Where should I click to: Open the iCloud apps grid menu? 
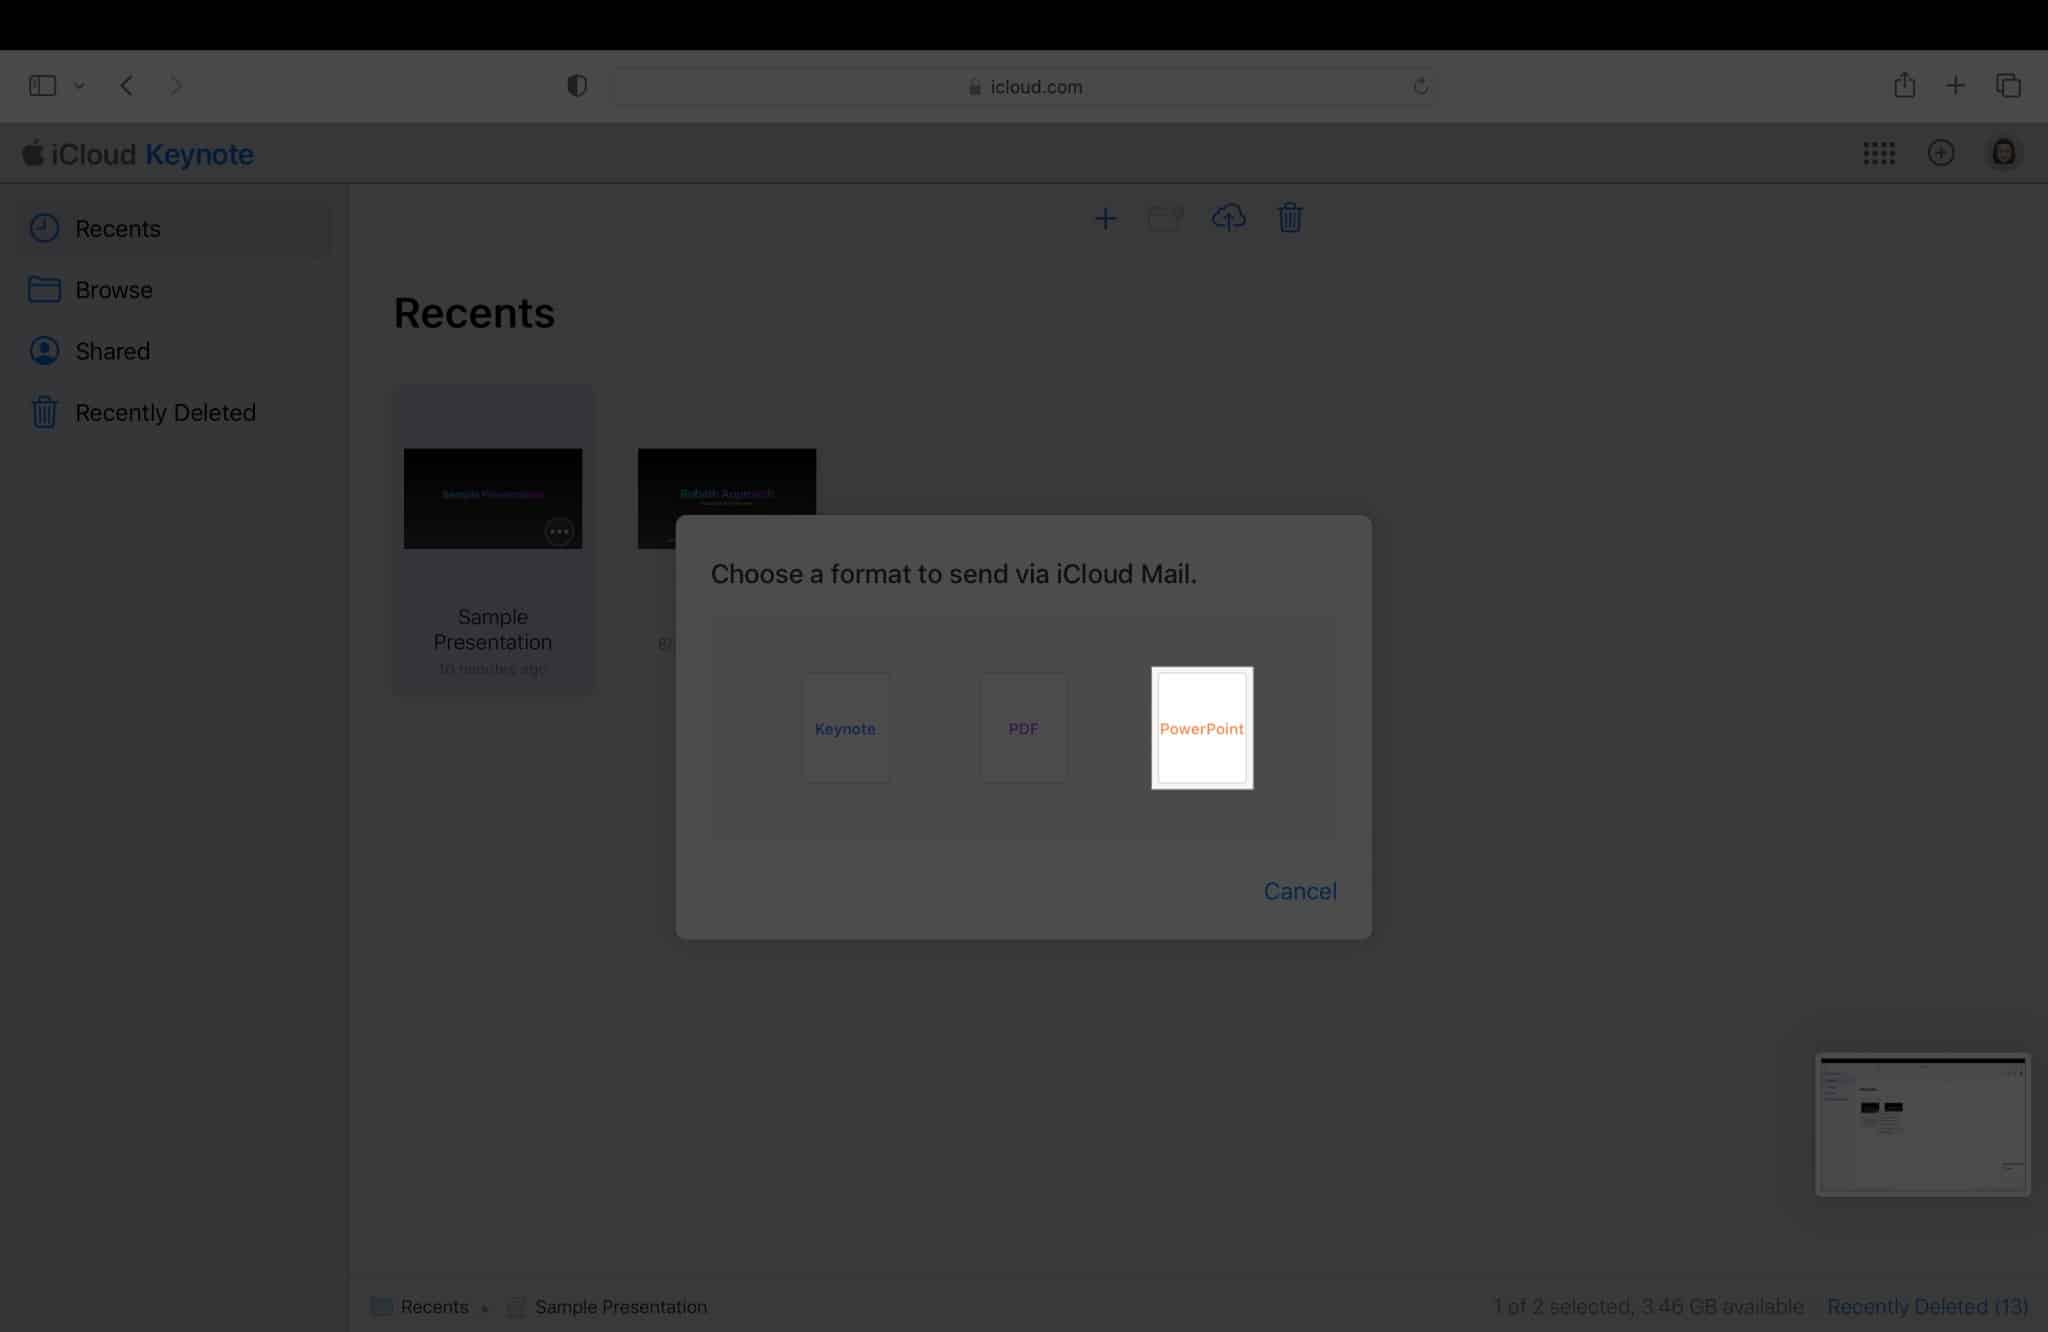pos(1878,154)
